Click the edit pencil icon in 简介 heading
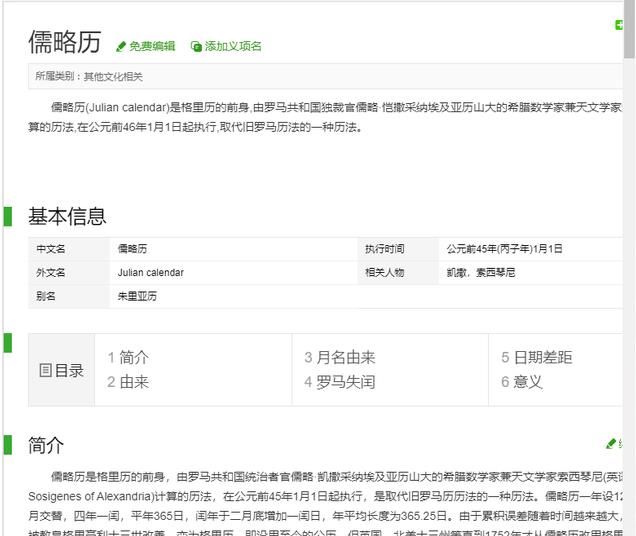 click(x=610, y=444)
